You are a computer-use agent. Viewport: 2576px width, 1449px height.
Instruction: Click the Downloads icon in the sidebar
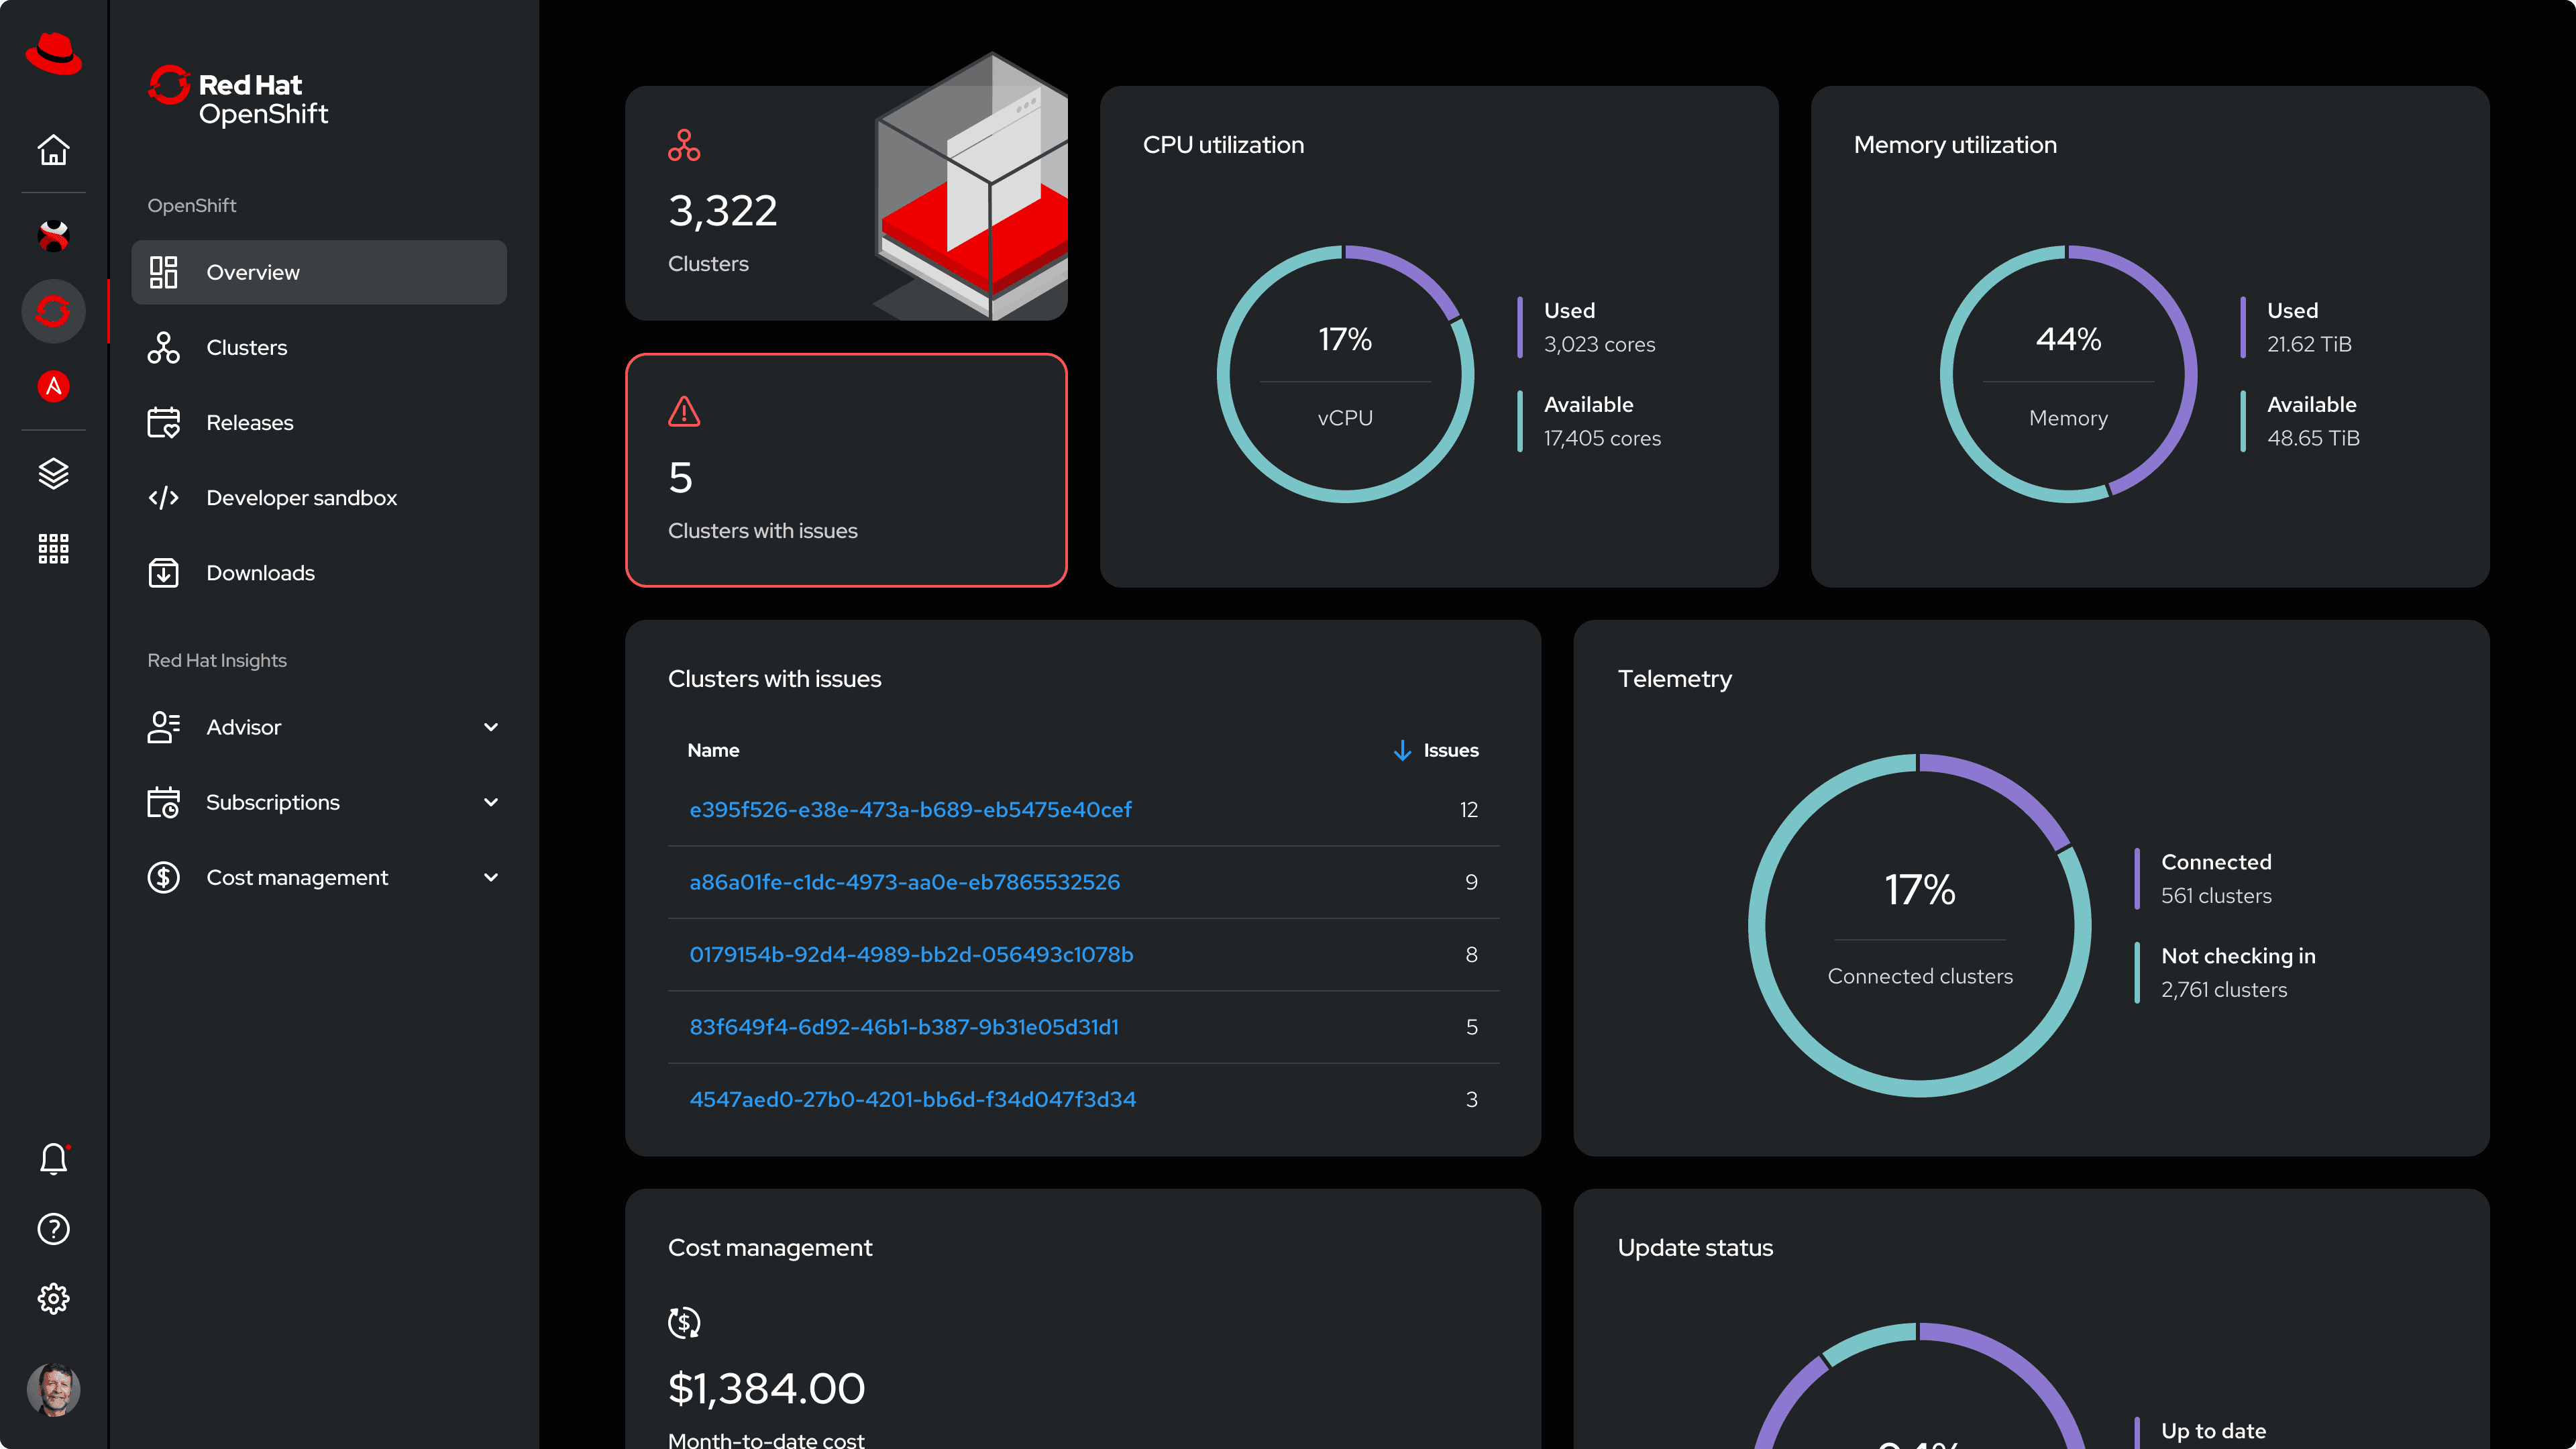pos(163,573)
